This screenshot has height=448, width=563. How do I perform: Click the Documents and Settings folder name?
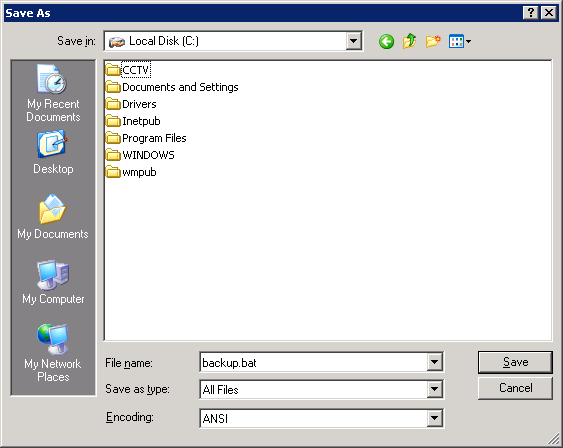click(x=180, y=87)
